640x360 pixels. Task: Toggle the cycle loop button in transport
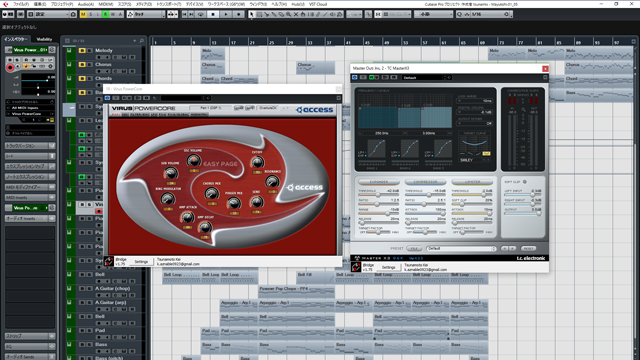[200, 14]
